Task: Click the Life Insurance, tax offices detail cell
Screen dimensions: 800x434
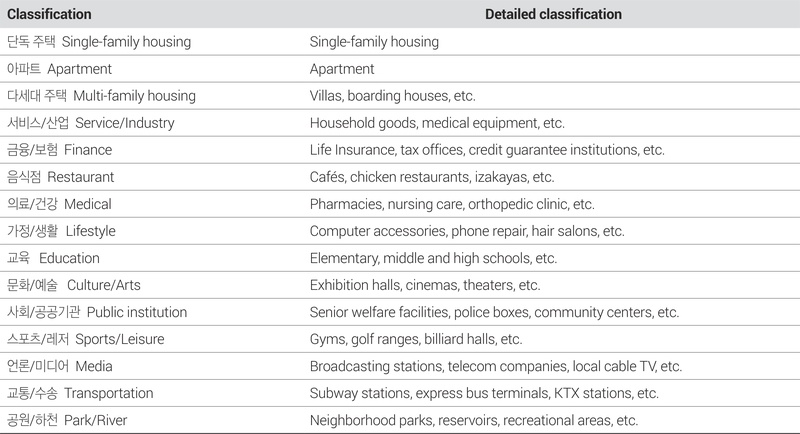Action: point(487,150)
